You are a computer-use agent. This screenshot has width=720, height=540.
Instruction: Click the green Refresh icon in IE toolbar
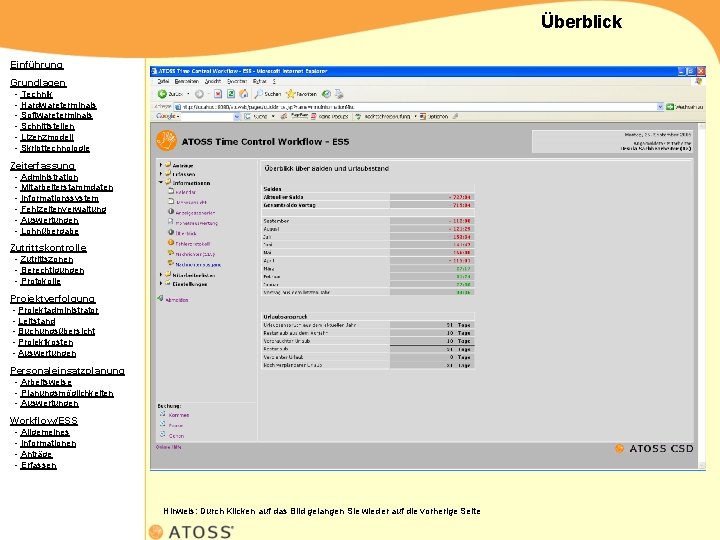click(231, 94)
